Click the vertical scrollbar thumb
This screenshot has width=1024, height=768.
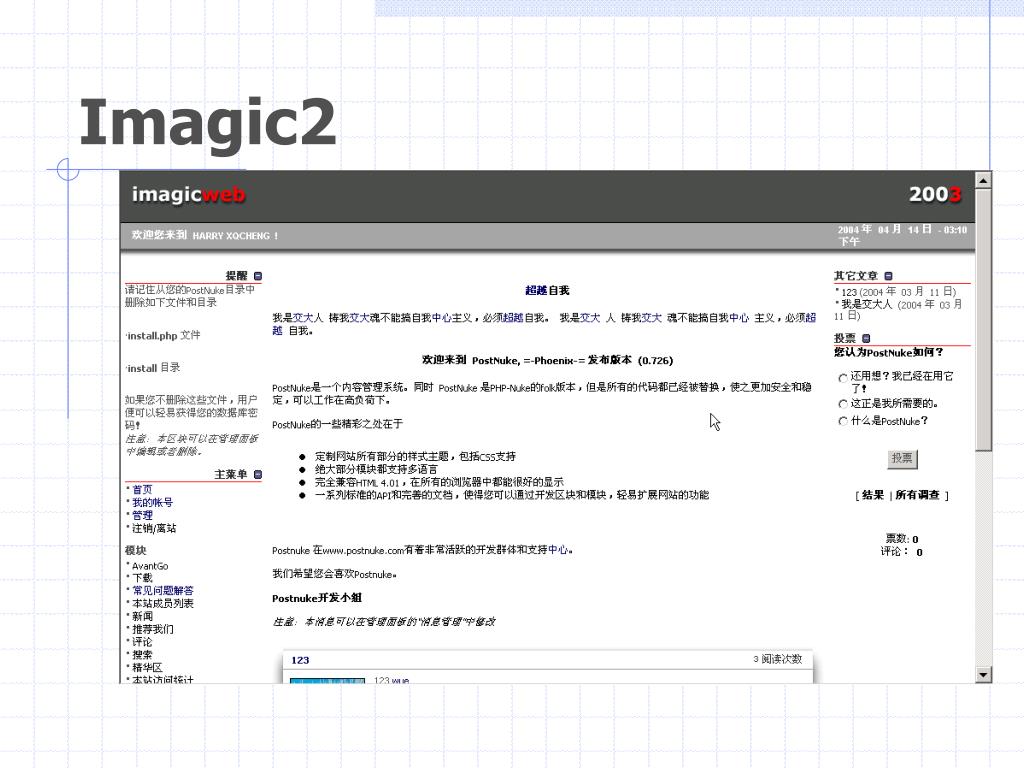(x=984, y=319)
